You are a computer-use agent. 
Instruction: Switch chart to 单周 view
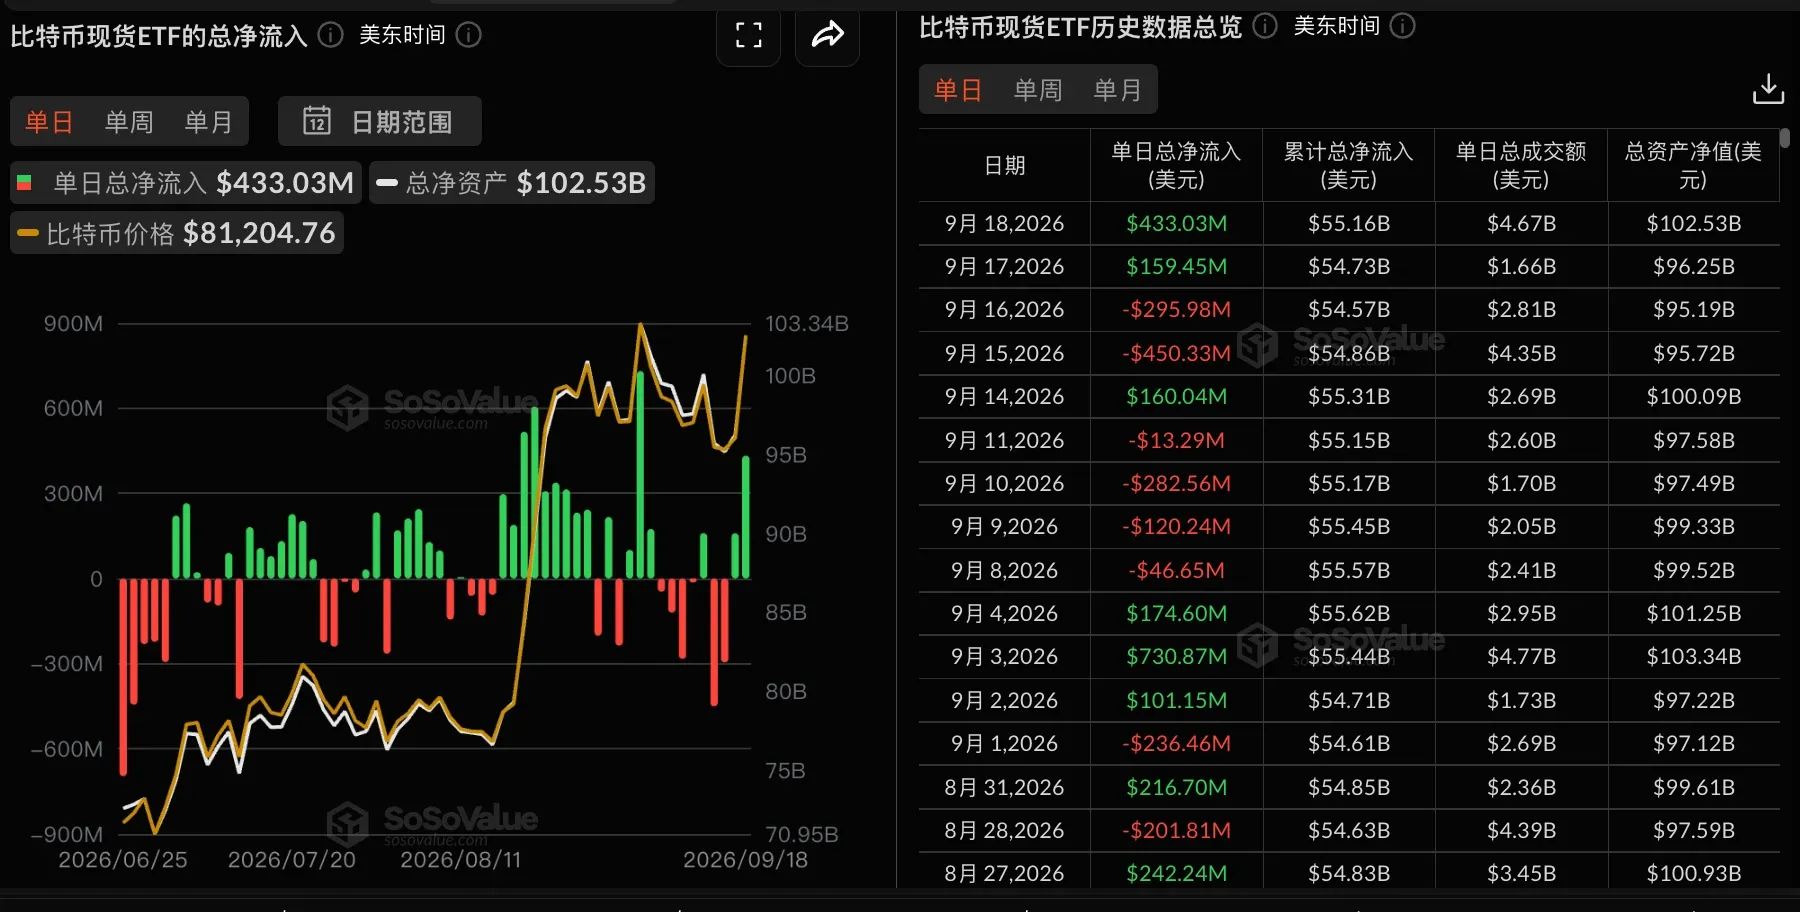(x=129, y=122)
